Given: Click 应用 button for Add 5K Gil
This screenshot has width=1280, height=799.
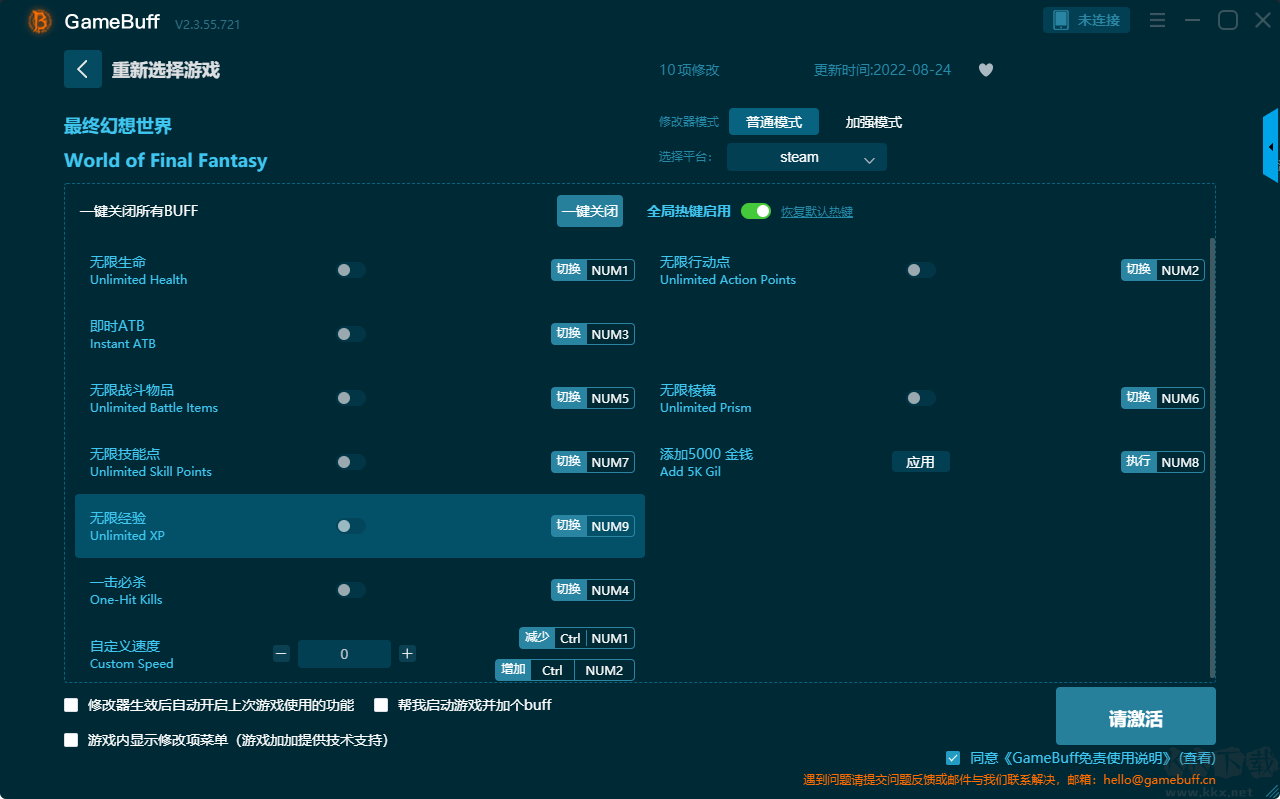Looking at the screenshot, I should coord(921,462).
